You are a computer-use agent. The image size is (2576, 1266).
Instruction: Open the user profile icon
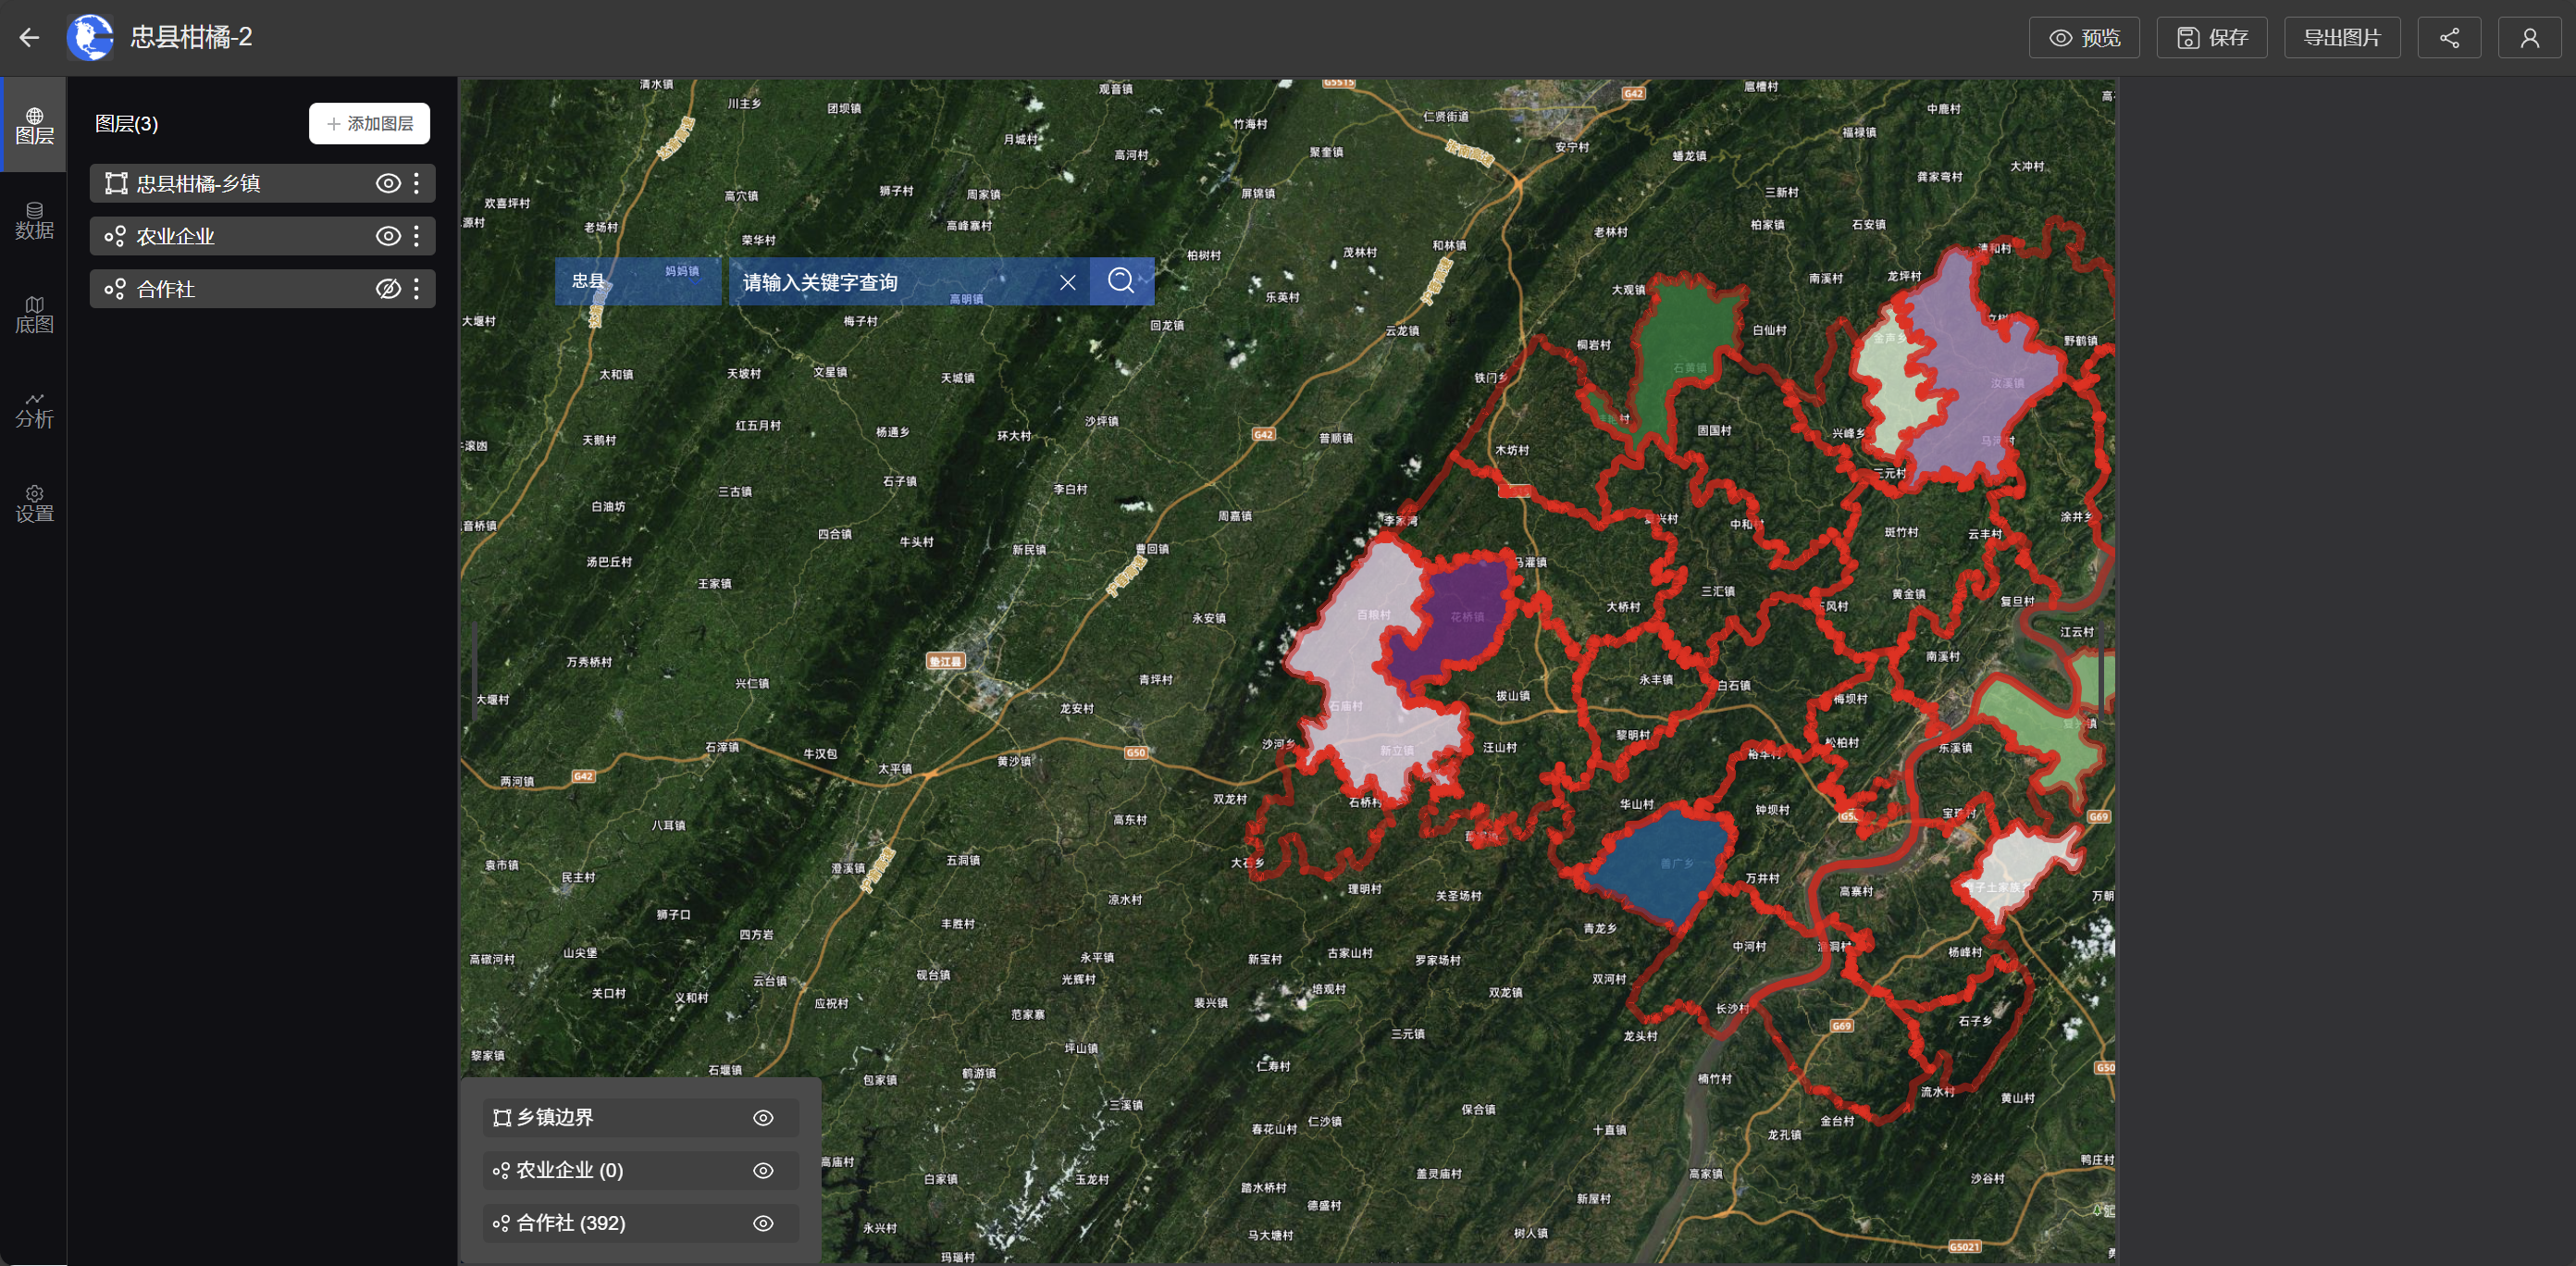[2528, 38]
